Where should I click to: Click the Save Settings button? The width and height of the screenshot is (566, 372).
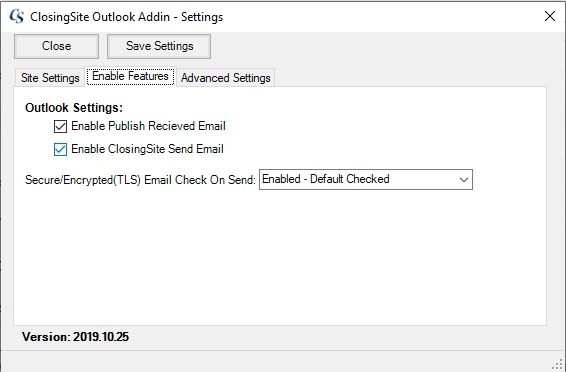159,46
